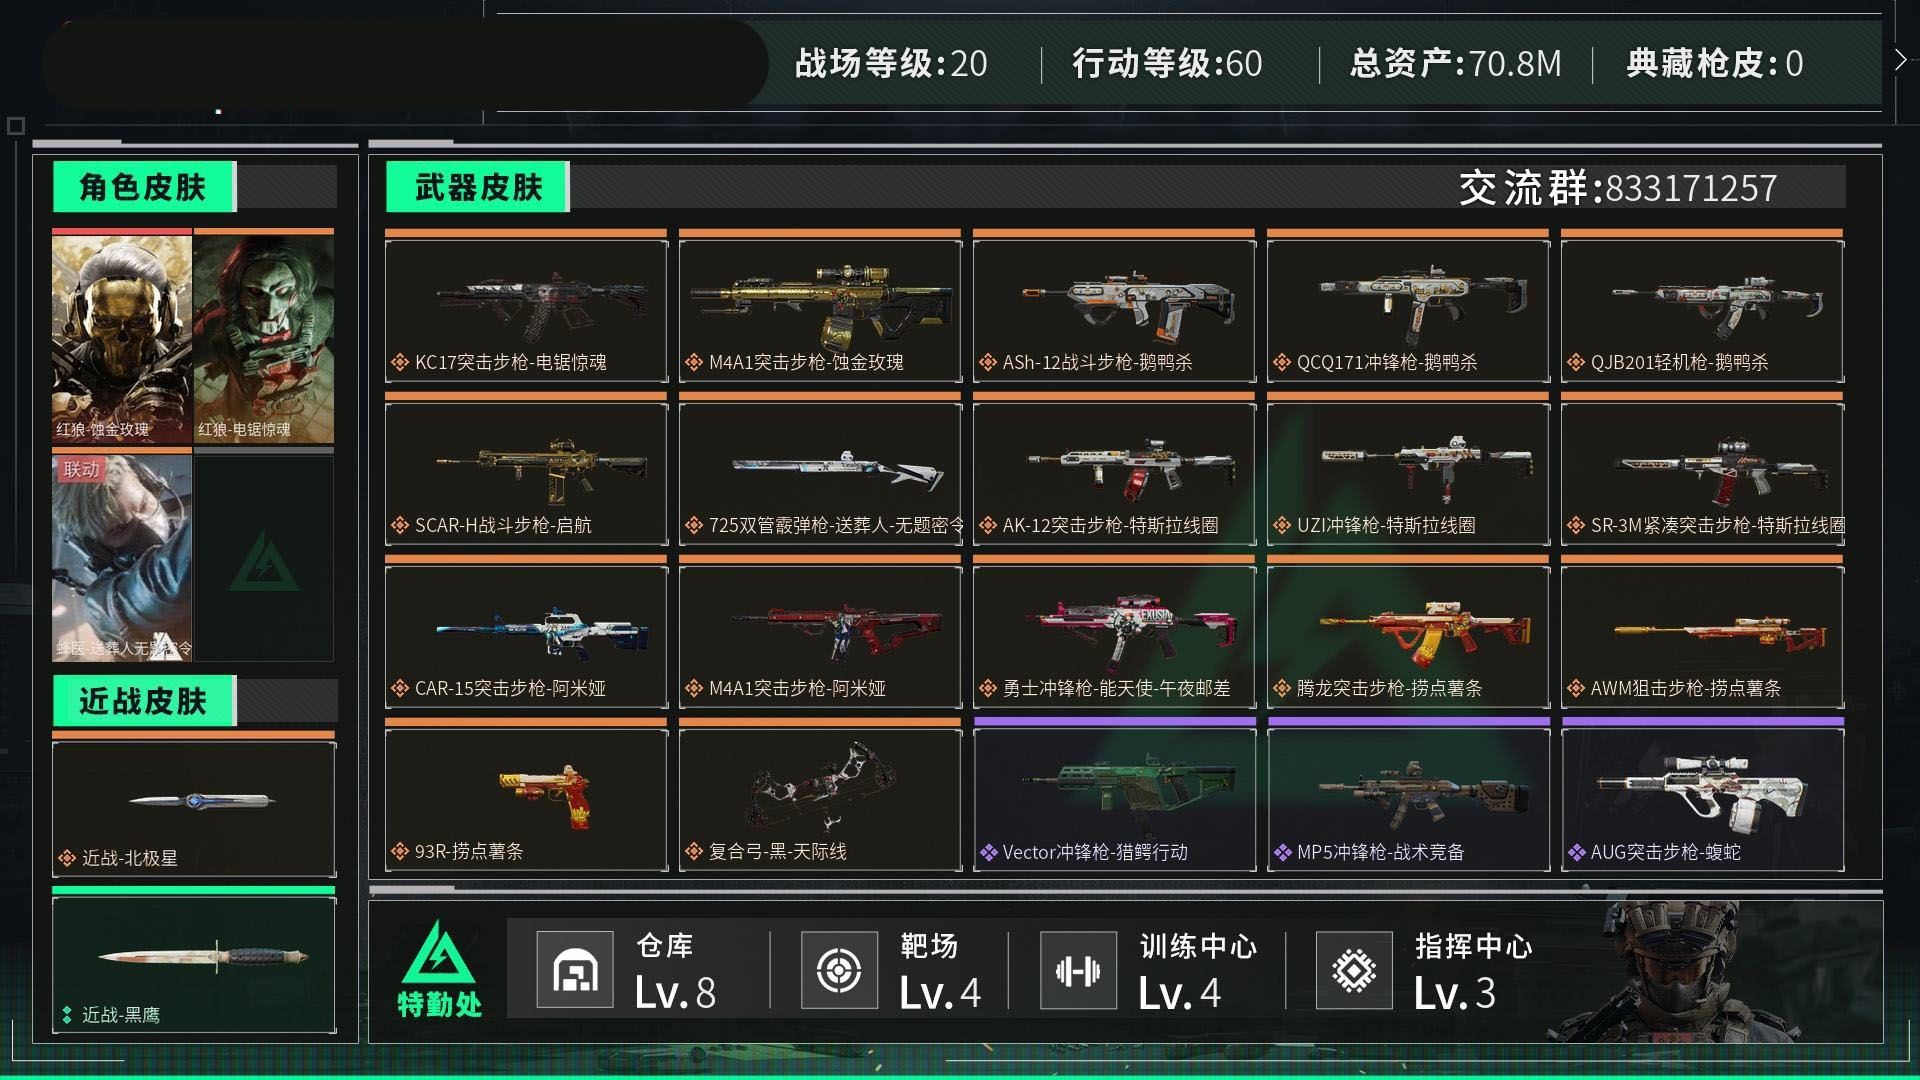Image resolution: width=1920 pixels, height=1080 pixels.
Task: Open the 角色皮肤 tab header
Action: (143, 187)
